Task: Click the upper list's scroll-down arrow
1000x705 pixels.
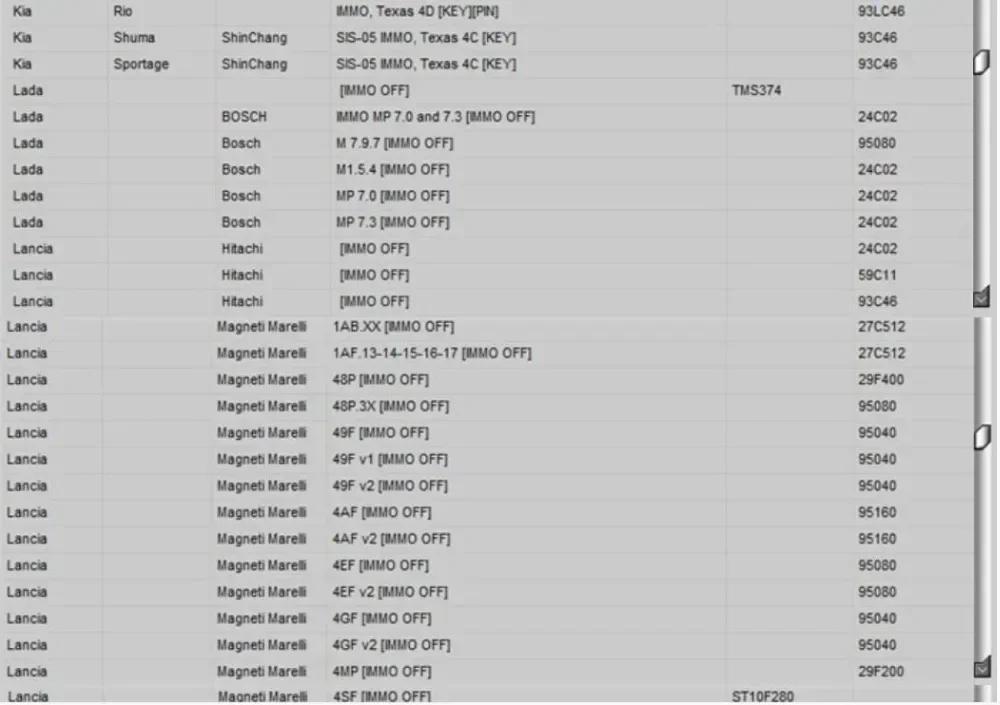Action: 982,297
